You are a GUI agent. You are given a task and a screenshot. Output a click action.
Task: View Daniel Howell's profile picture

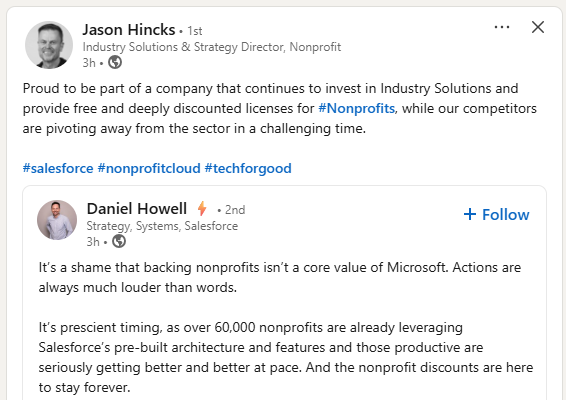[57, 220]
